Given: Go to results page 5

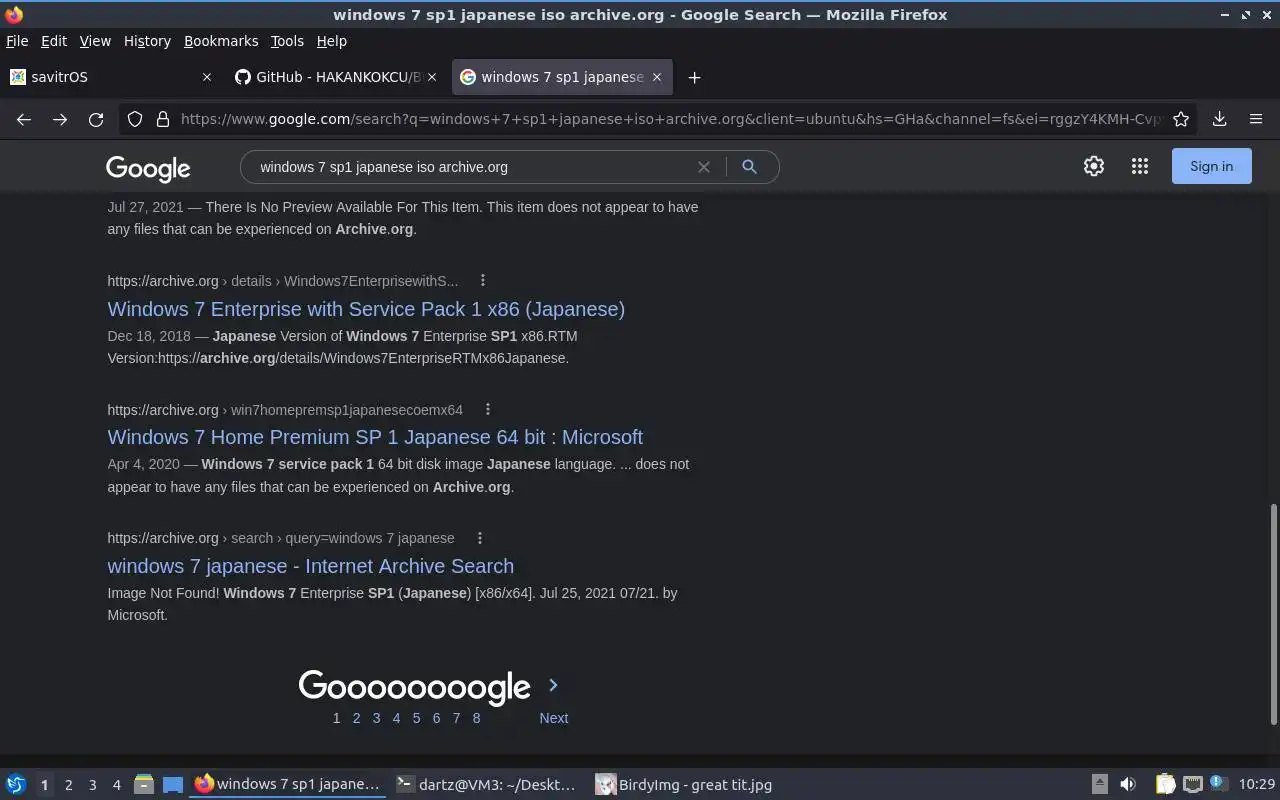Looking at the screenshot, I should tap(416, 718).
